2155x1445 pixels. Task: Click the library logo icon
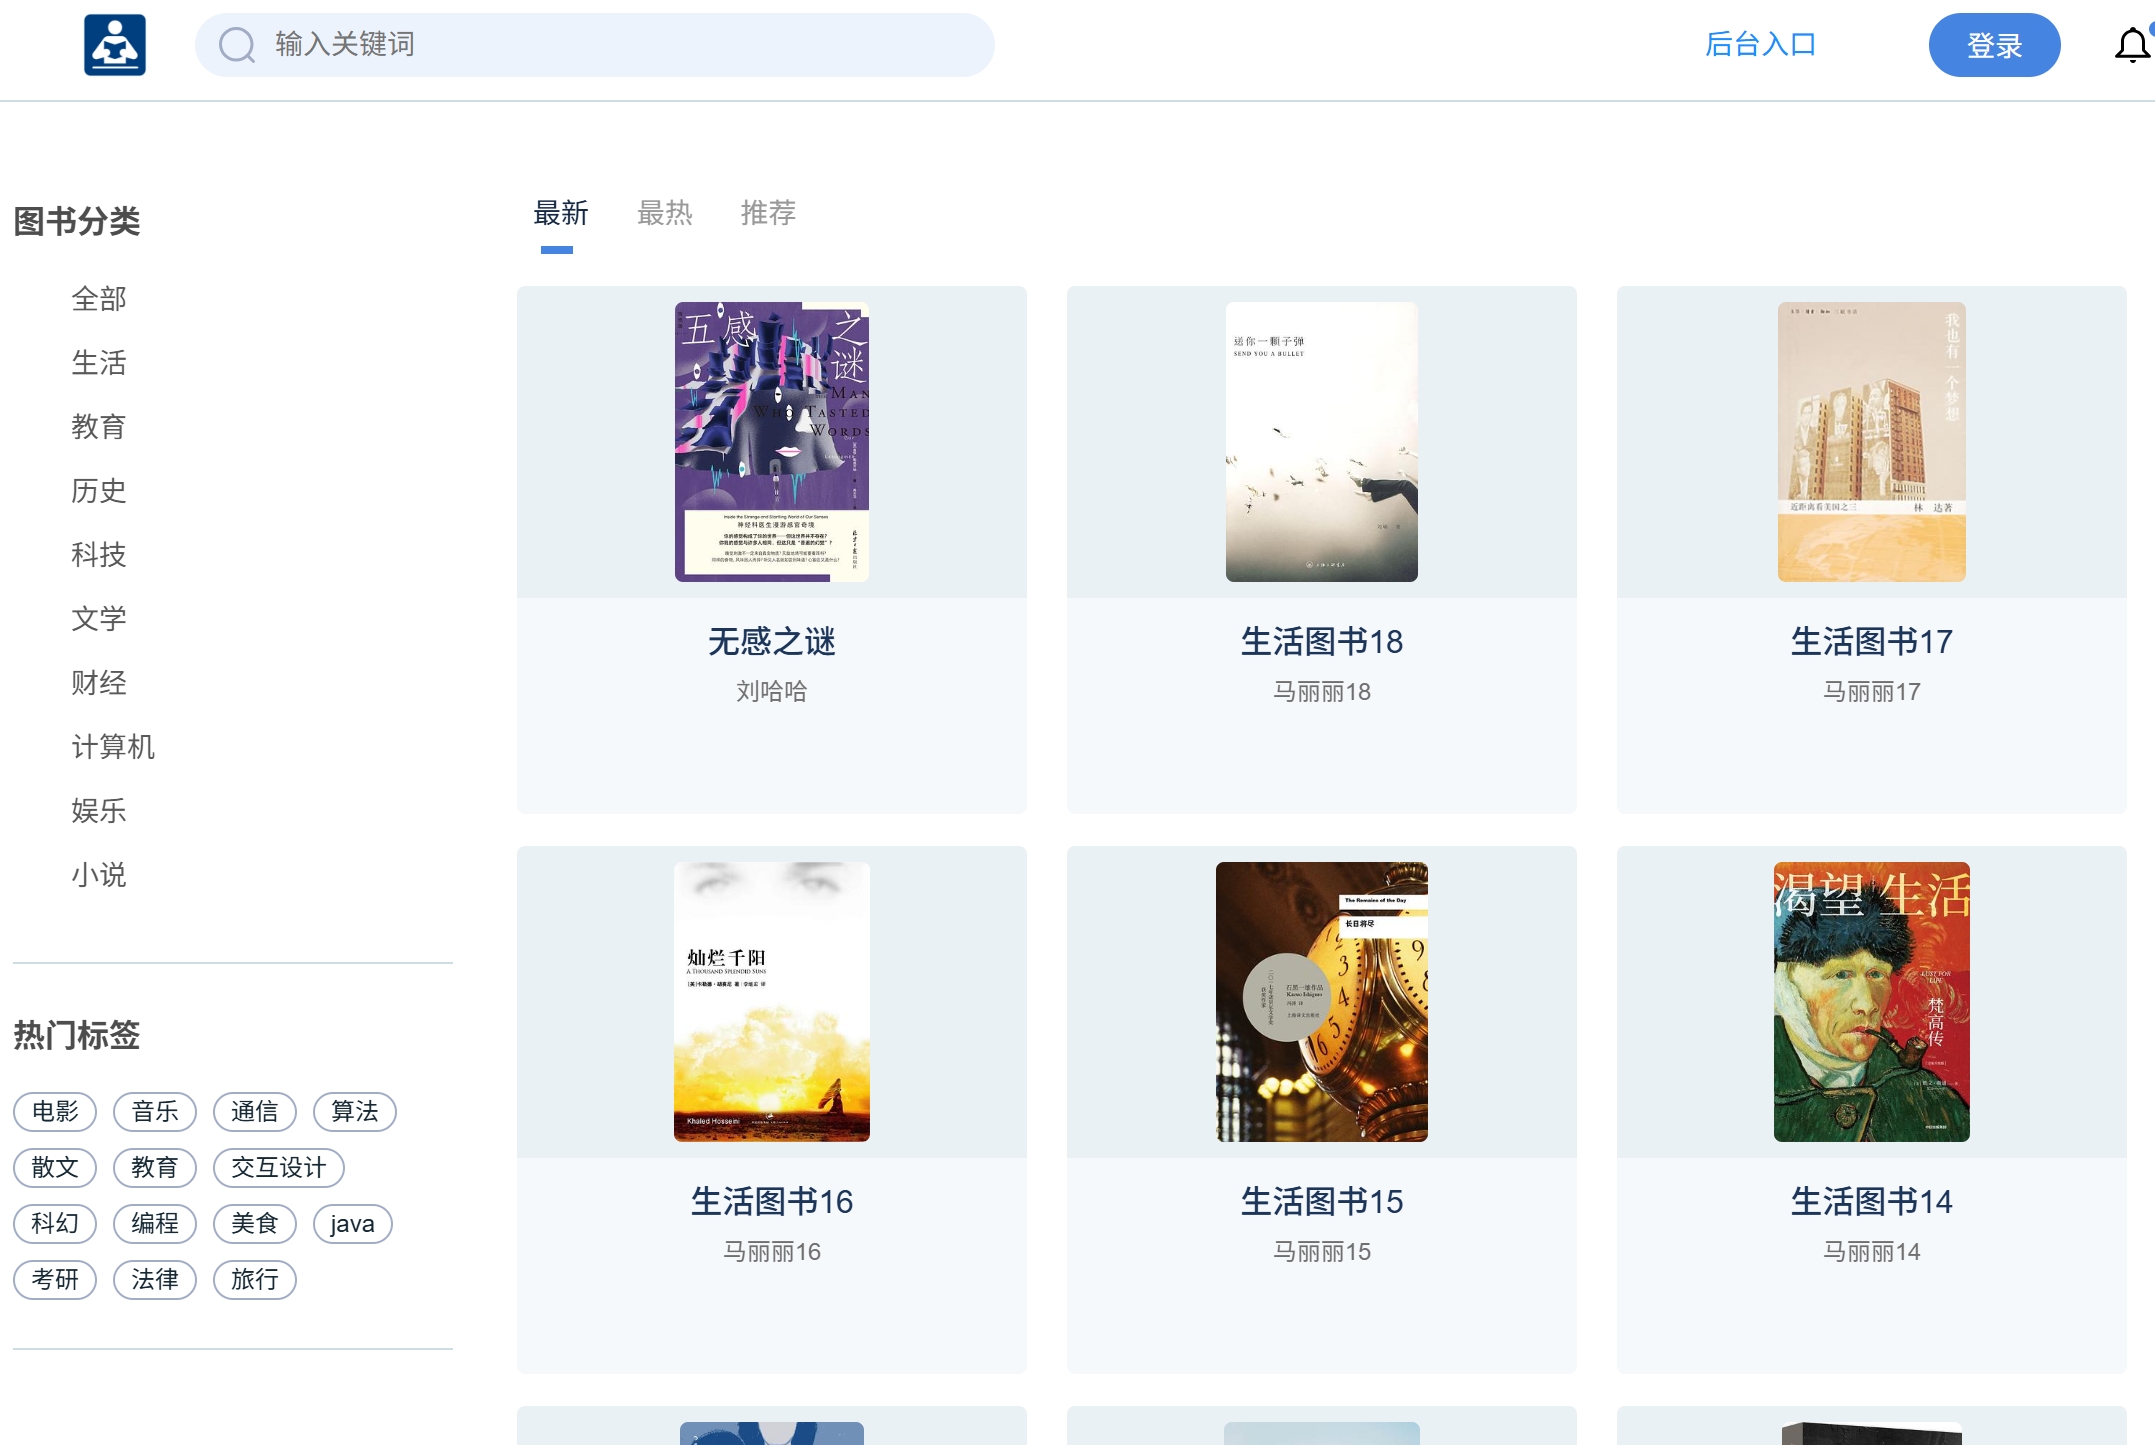point(115,44)
